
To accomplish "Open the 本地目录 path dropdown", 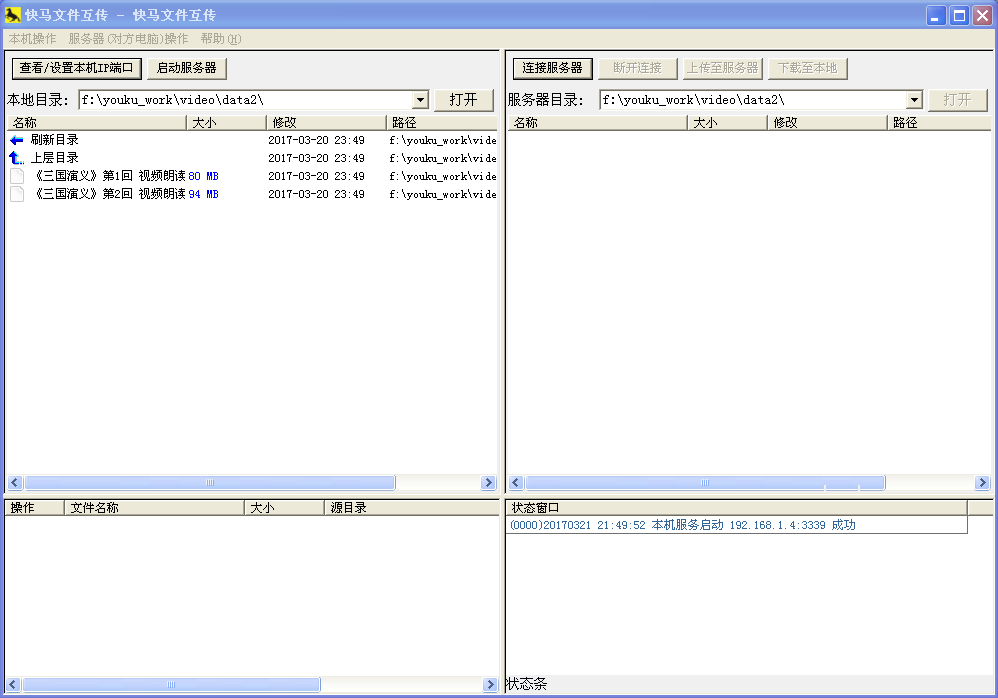I will (x=421, y=99).
